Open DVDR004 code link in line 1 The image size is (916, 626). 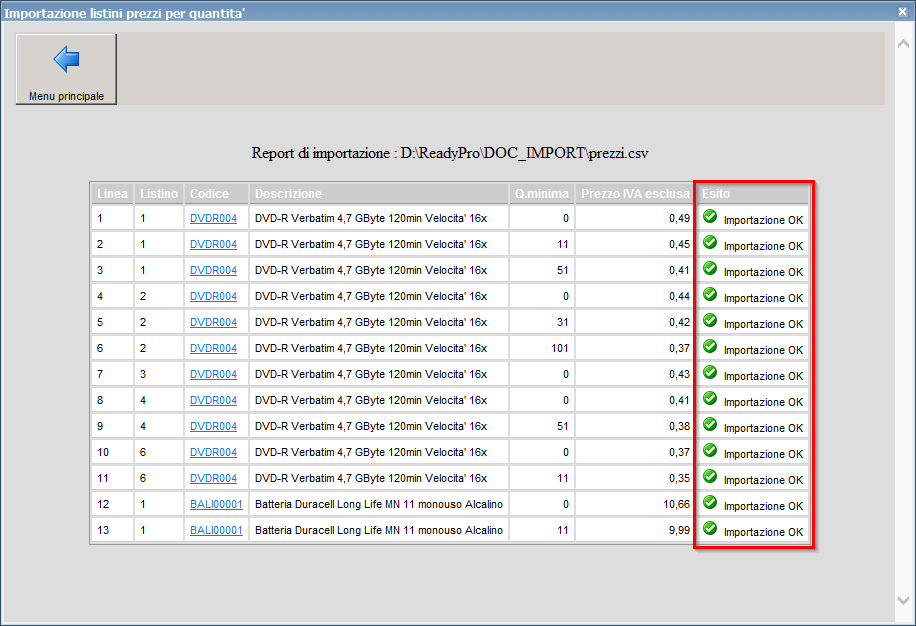(213, 218)
